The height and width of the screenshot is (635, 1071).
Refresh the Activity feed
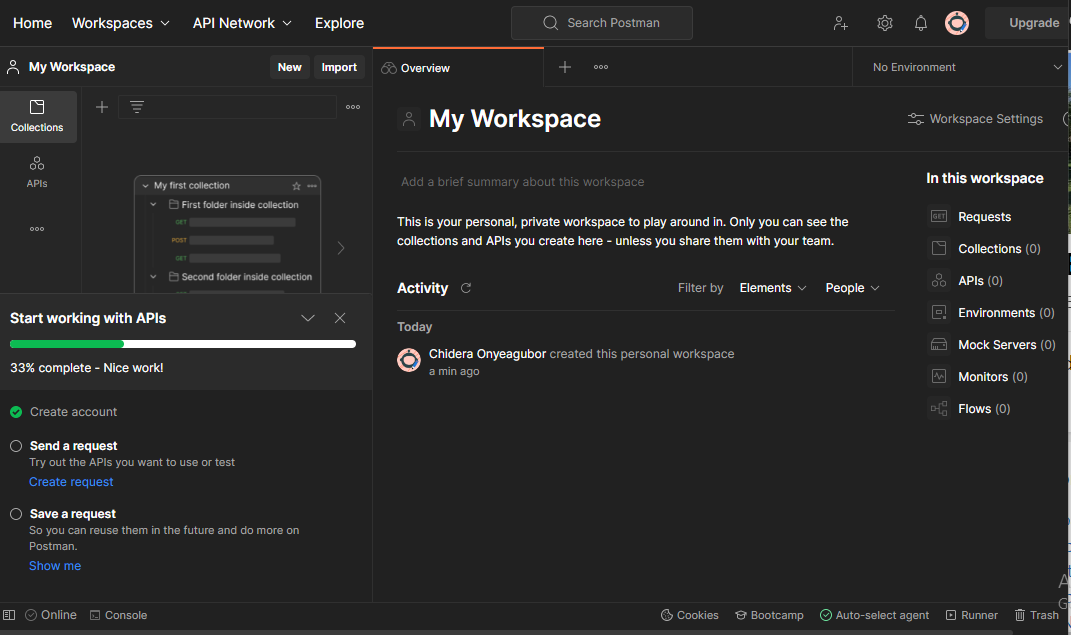tap(466, 288)
